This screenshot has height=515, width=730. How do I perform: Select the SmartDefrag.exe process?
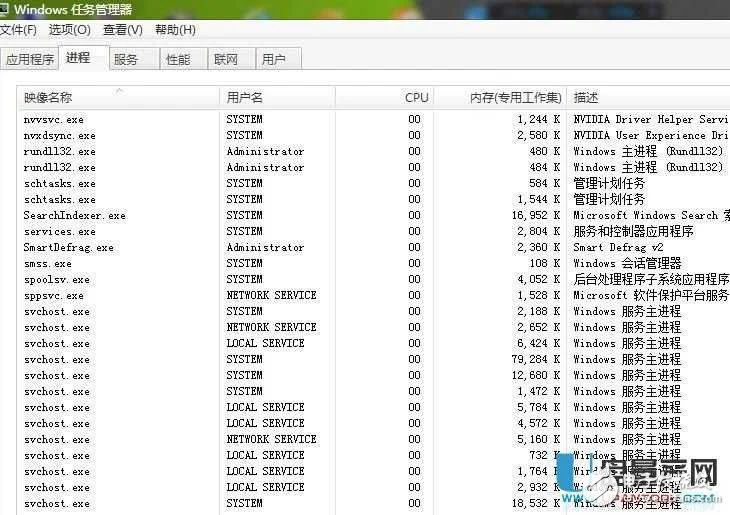pos(374,247)
